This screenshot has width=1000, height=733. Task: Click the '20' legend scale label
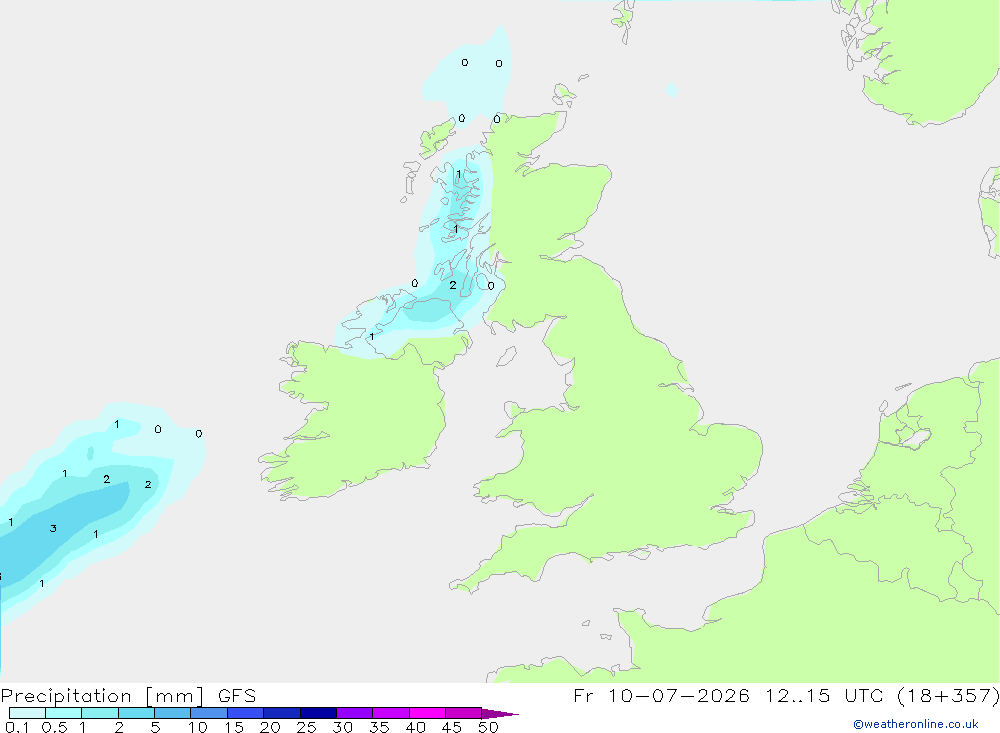pos(270,727)
